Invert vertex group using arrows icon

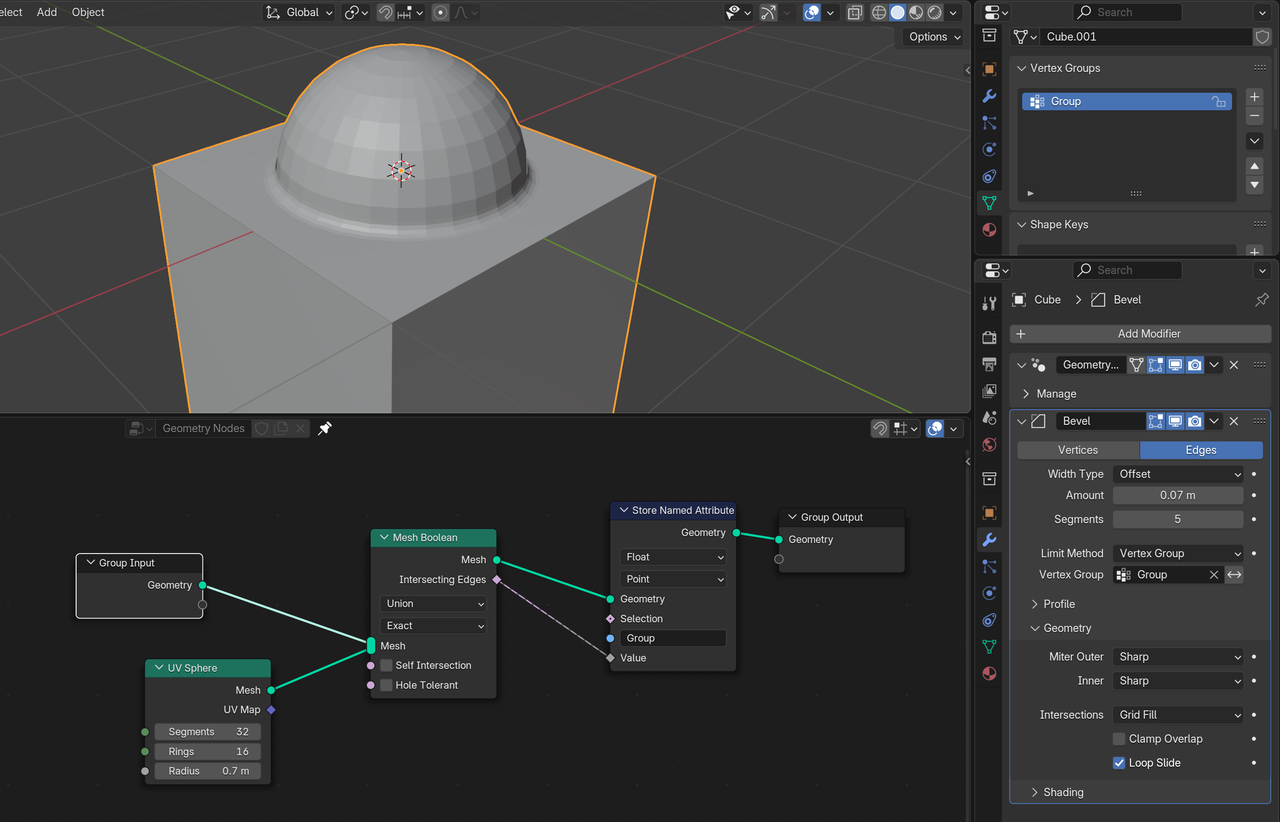click(x=1235, y=575)
